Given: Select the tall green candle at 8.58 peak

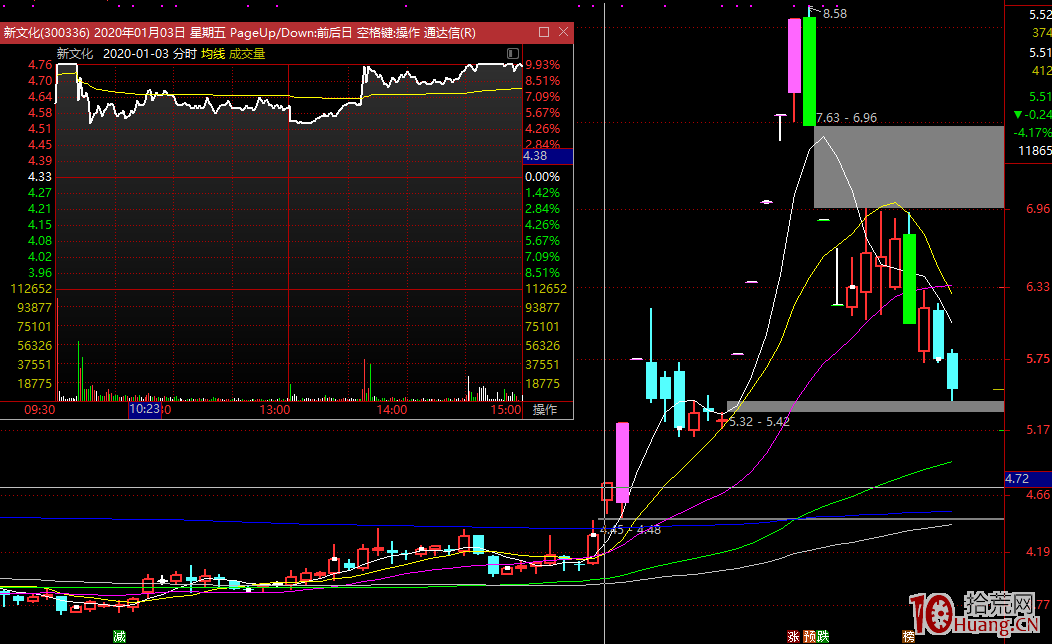Looking at the screenshot, I should coord(809,70).
